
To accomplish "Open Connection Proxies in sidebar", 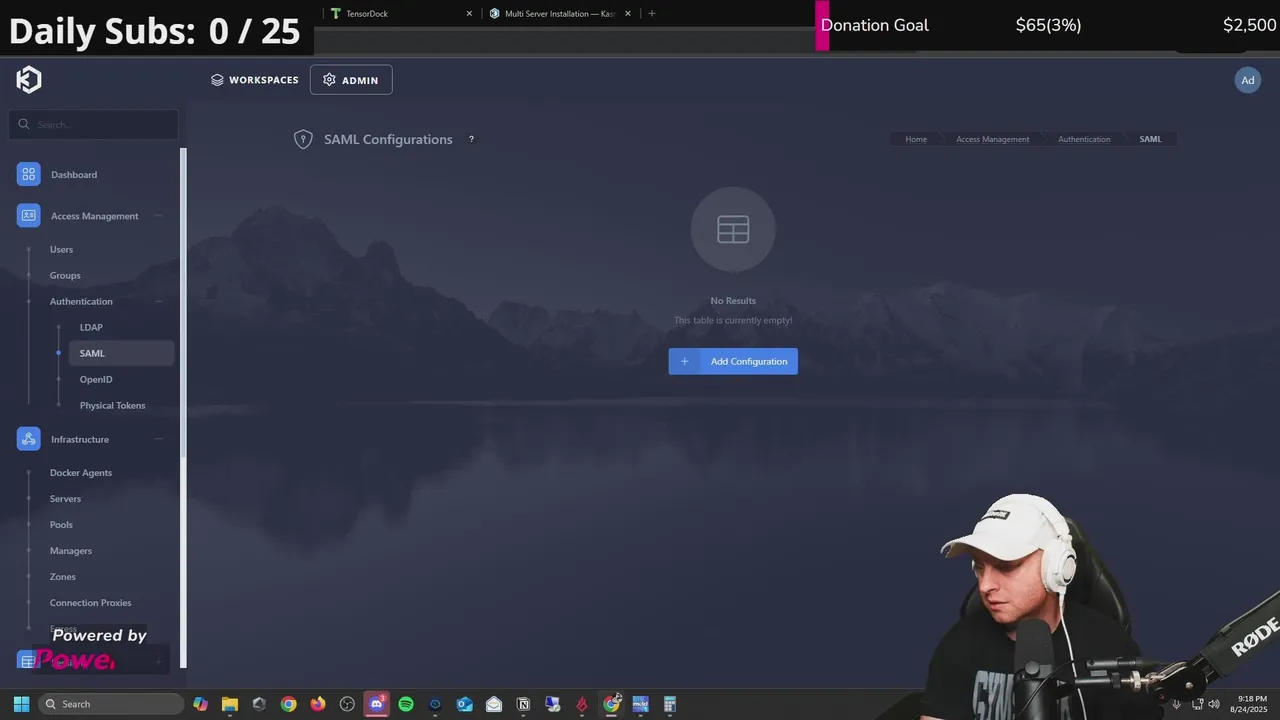I will (x=90, y=602).
